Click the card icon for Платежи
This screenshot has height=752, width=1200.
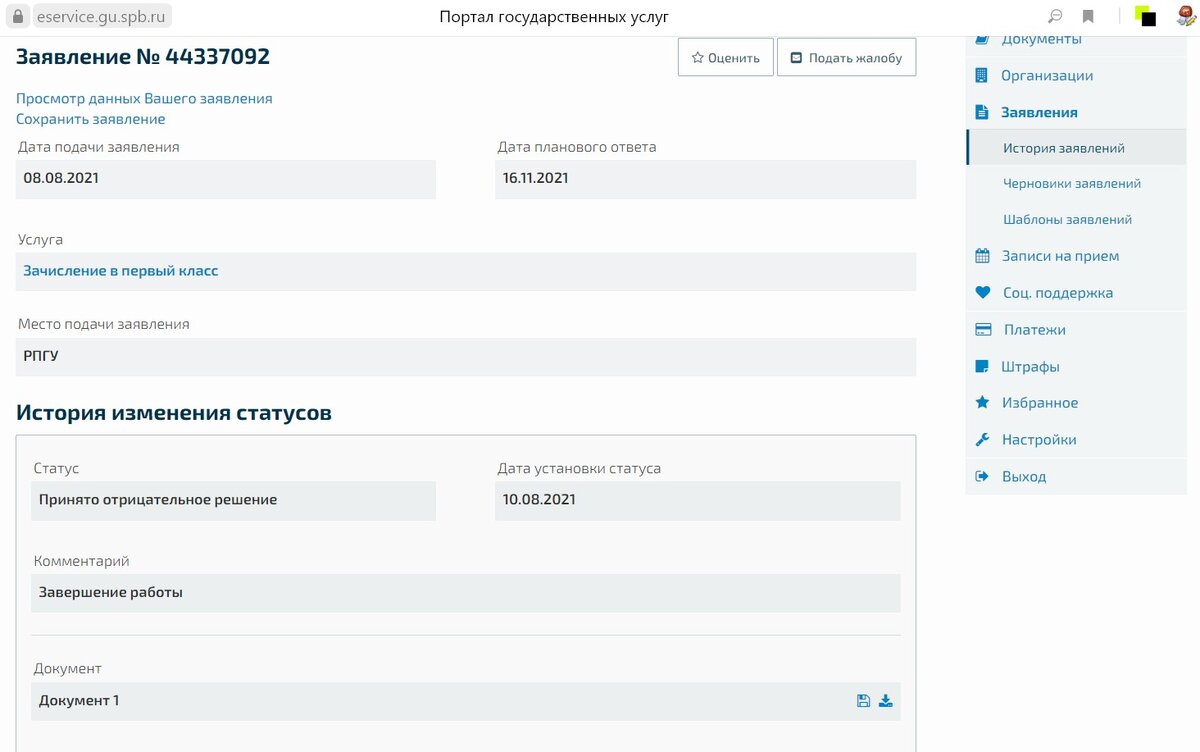pyautogui.click(x=983, y=330)
